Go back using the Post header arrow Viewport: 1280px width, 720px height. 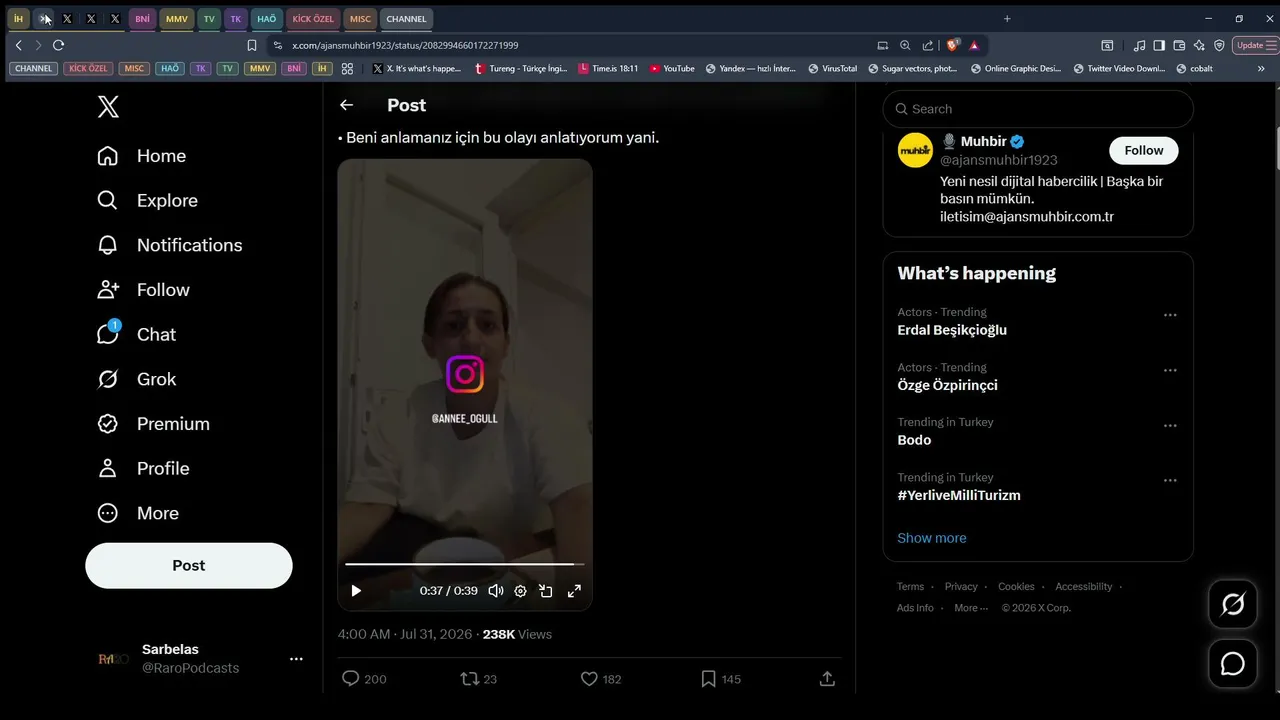[346, 105]
